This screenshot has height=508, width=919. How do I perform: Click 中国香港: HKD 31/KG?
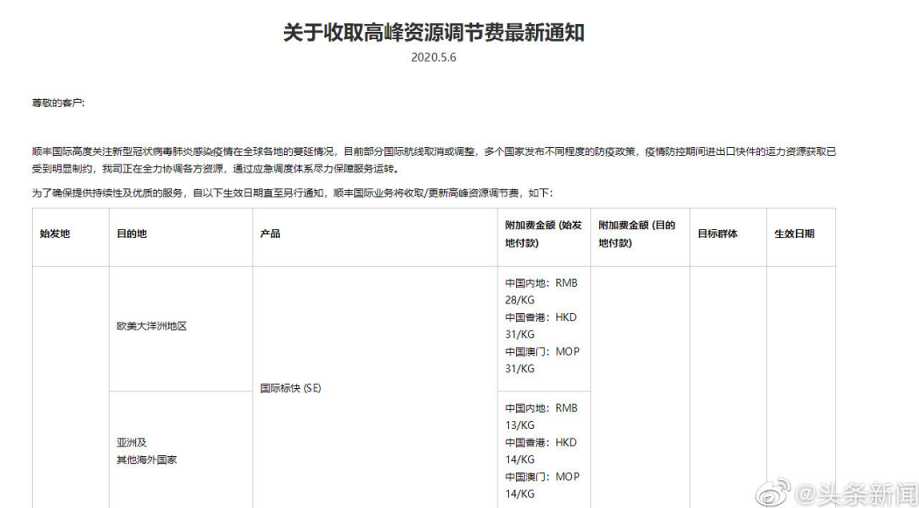point(541,326)
